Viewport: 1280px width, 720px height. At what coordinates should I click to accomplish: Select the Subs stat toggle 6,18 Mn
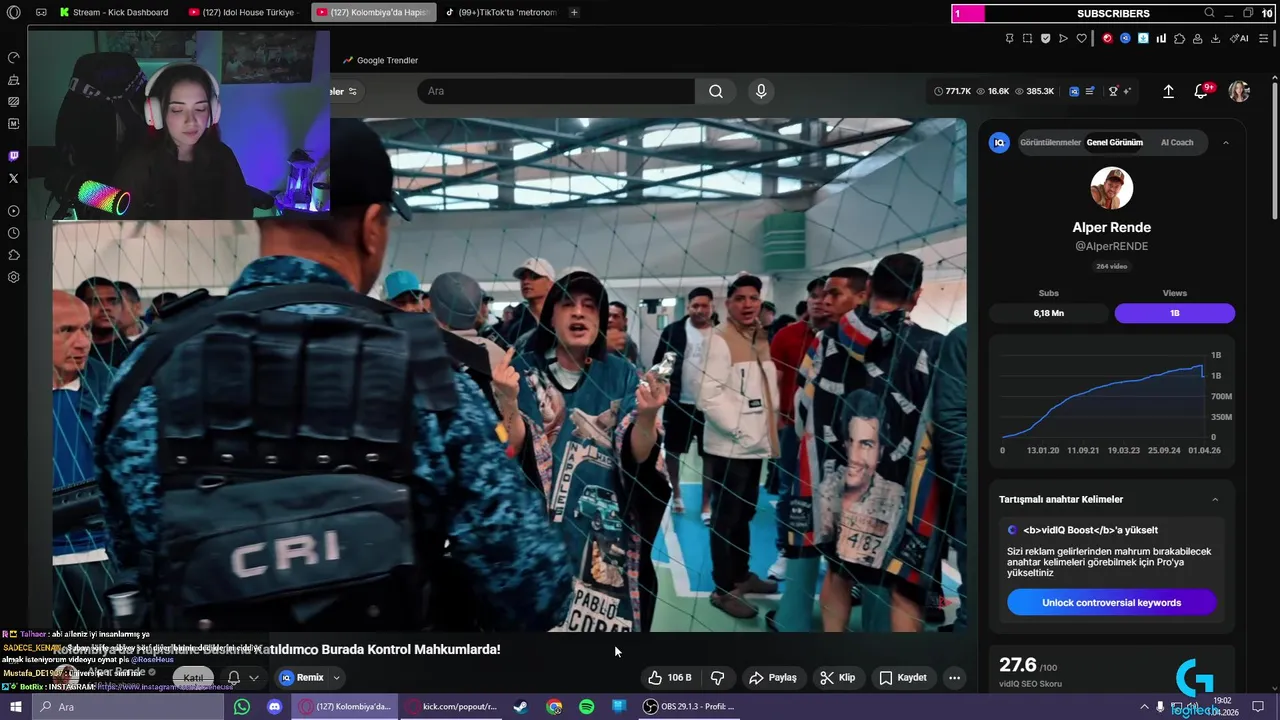(1048, 313)
